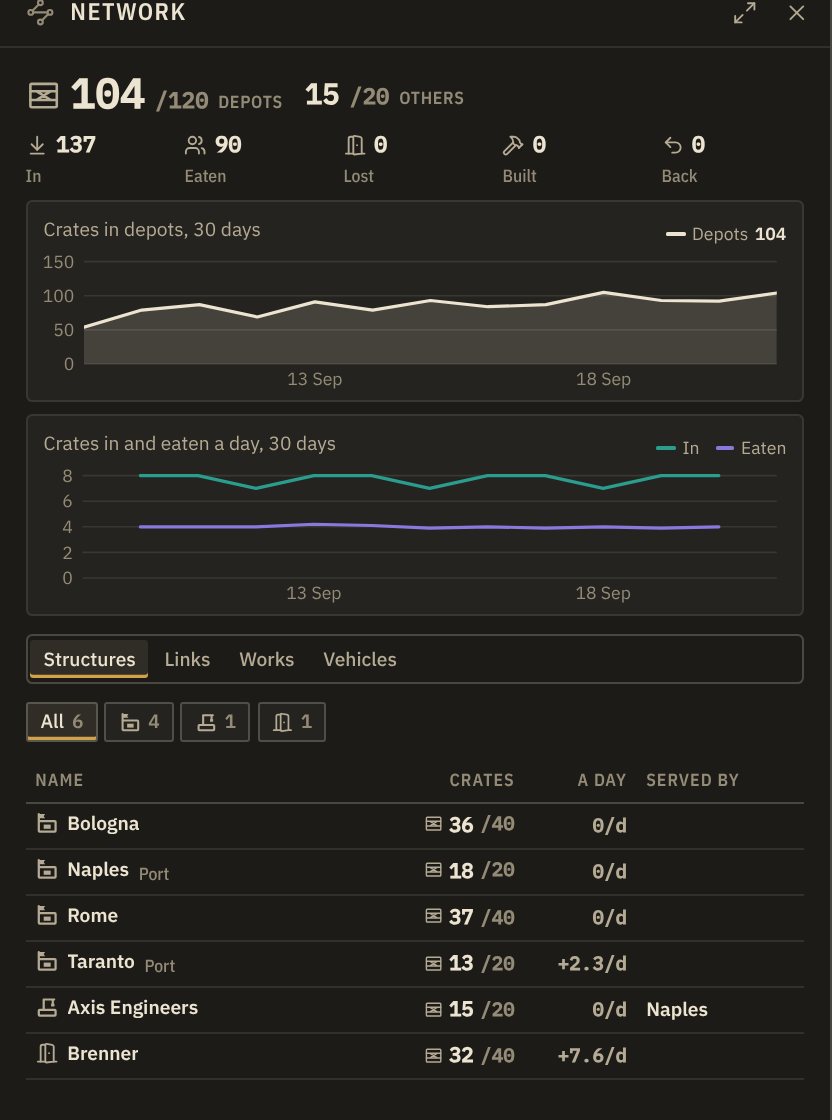The width and height of the screenshot is (832, 1120).
Task: Click the In download arrow icon
Action: (36, 146)
